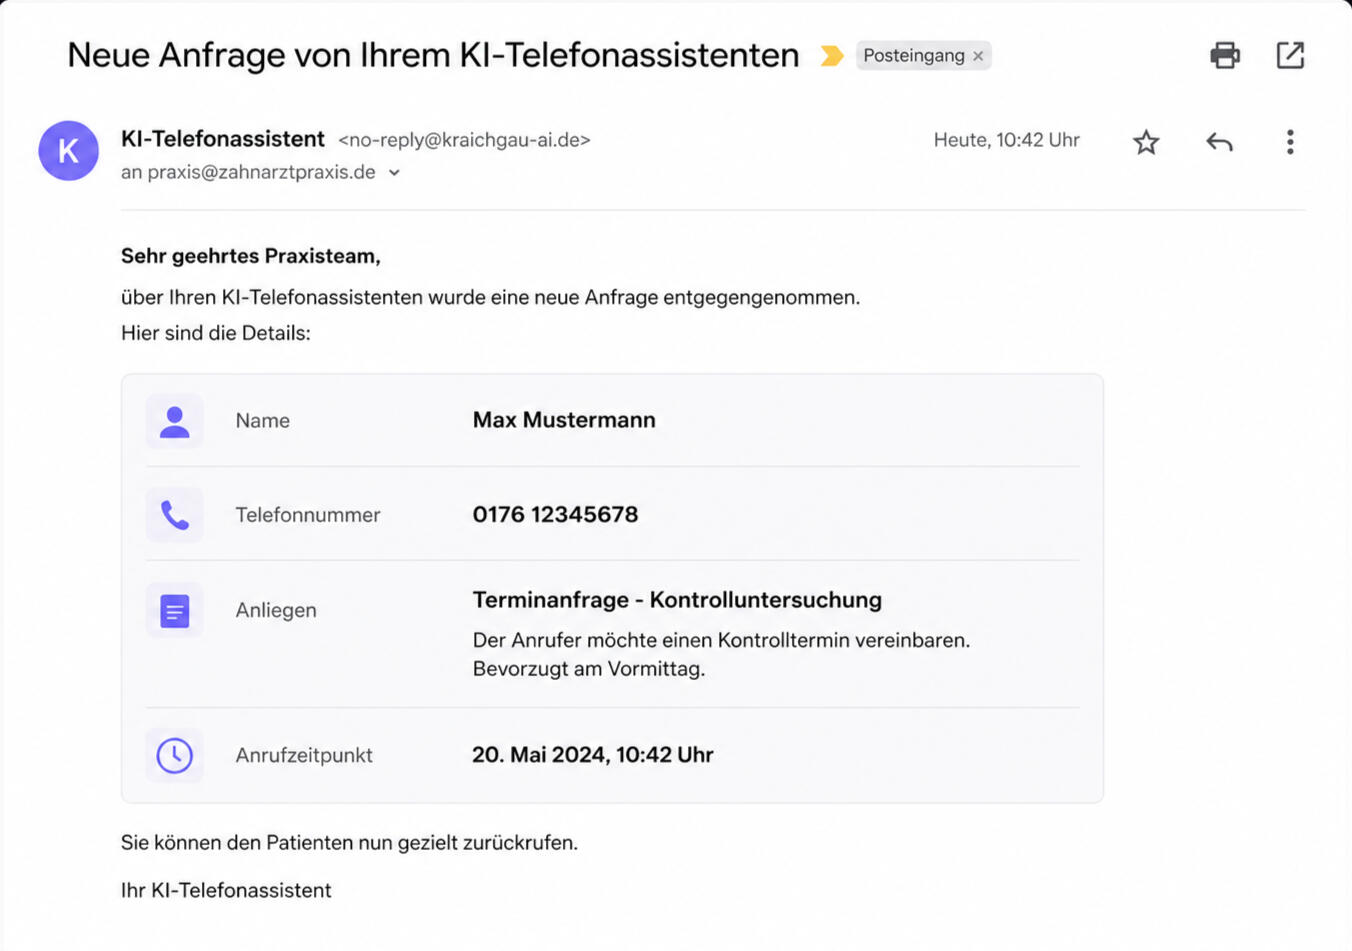1352x951 pixels.
Task: Click the phone icon beside Telefonnummer
Action: [175, 515]
